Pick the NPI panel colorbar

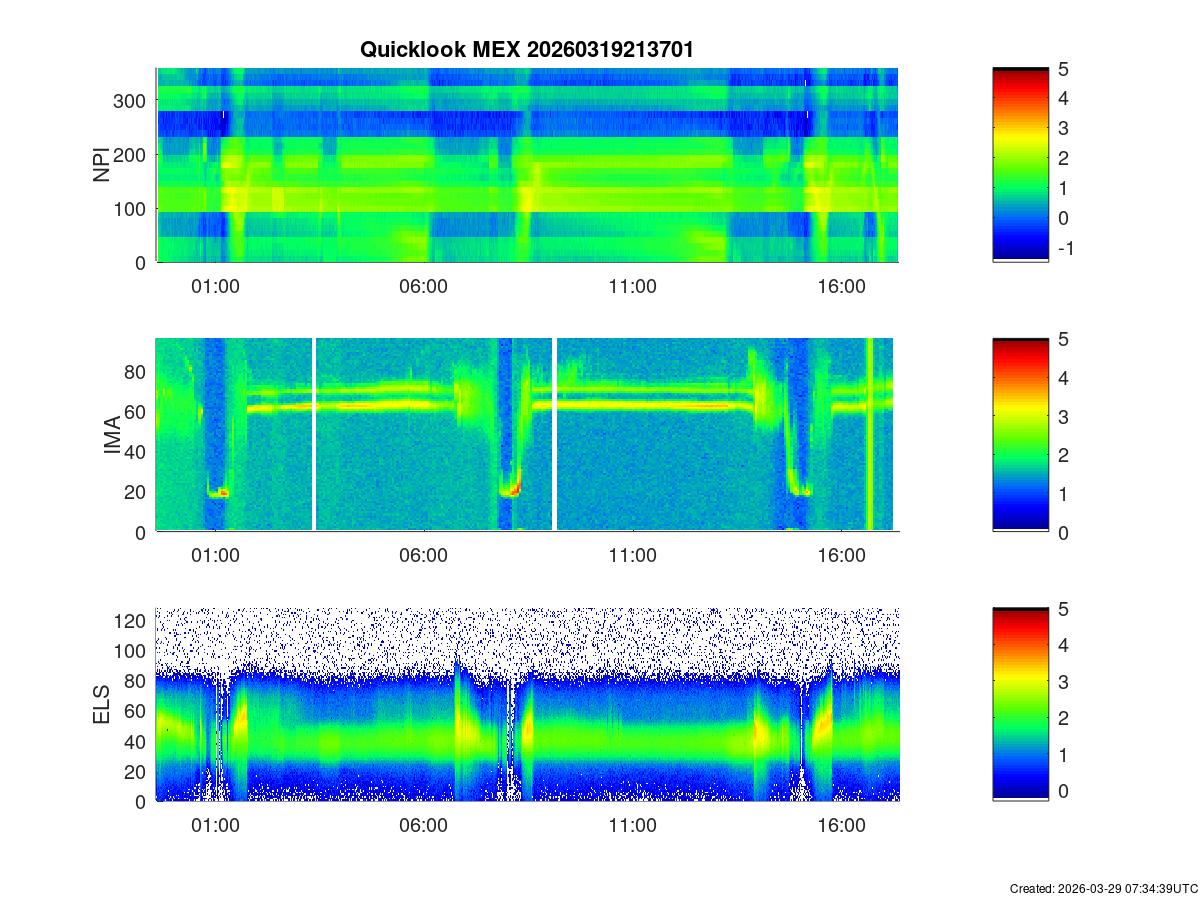(1020, 165)
